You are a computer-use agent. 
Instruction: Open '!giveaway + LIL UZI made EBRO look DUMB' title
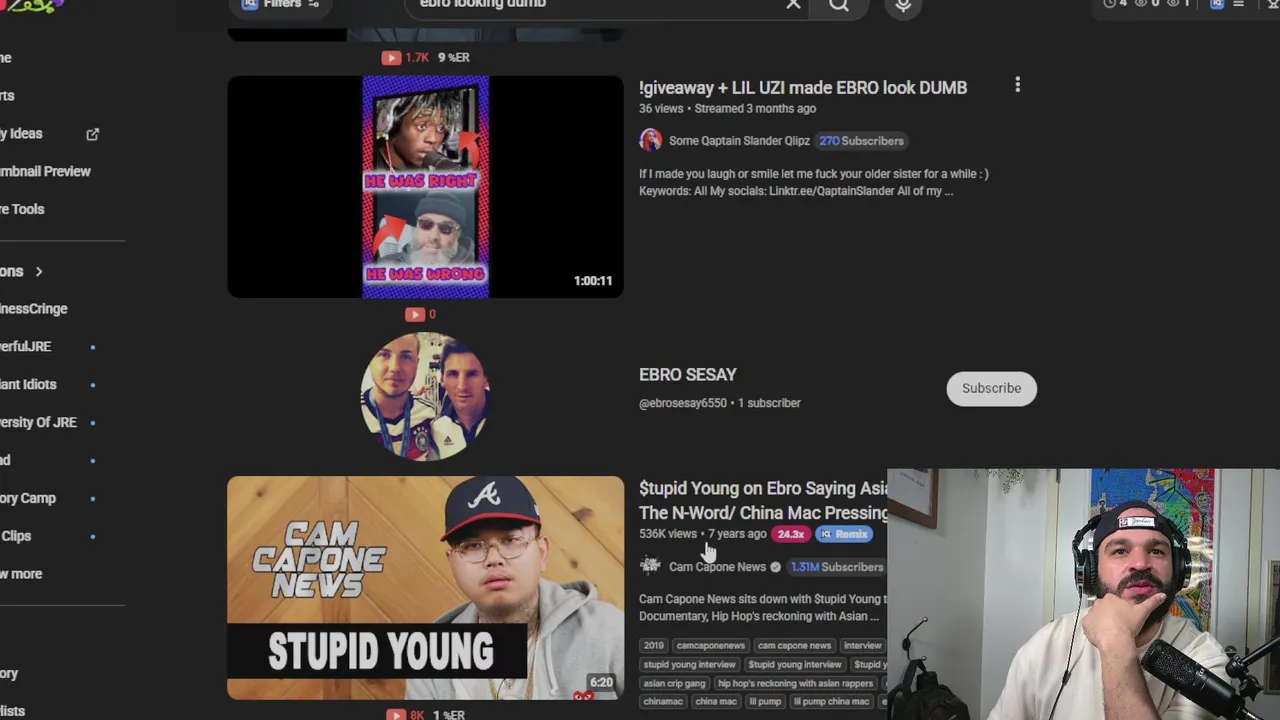(803, 88)
